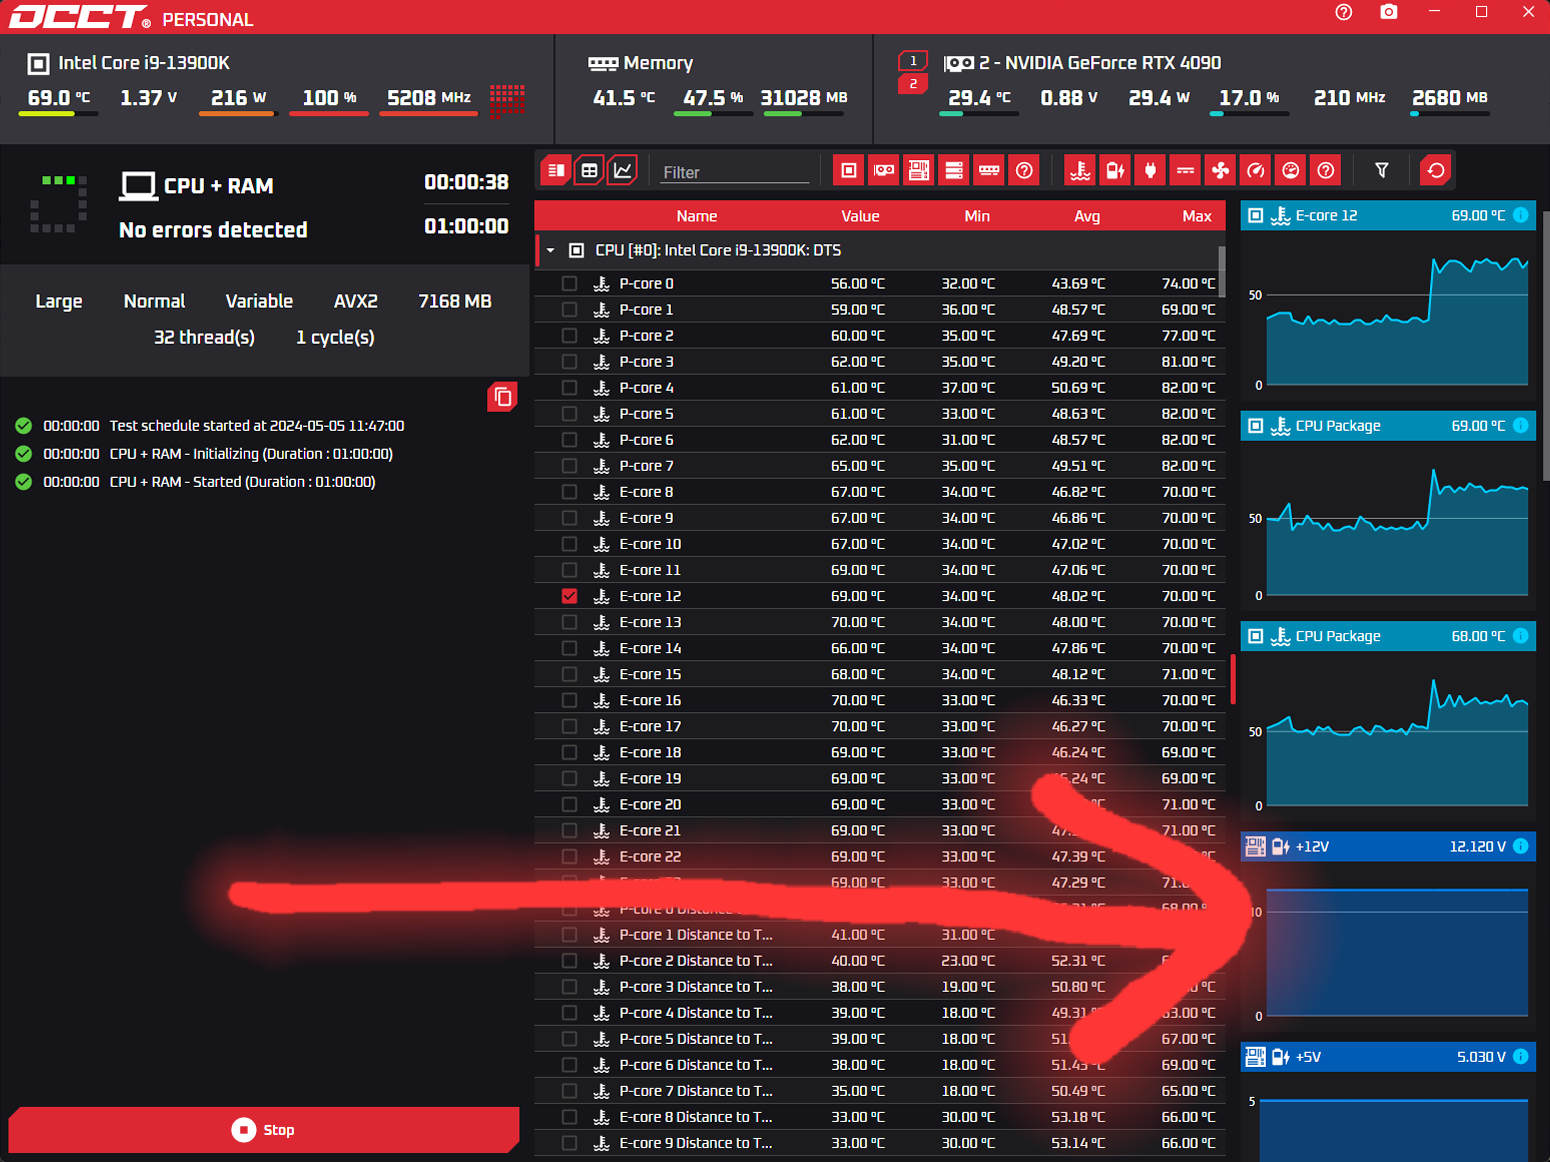The width and height of the screenshot is (1550, 1162).
Task: Select GPU number 1 in the GPU selector
Action: coord(912,61)
